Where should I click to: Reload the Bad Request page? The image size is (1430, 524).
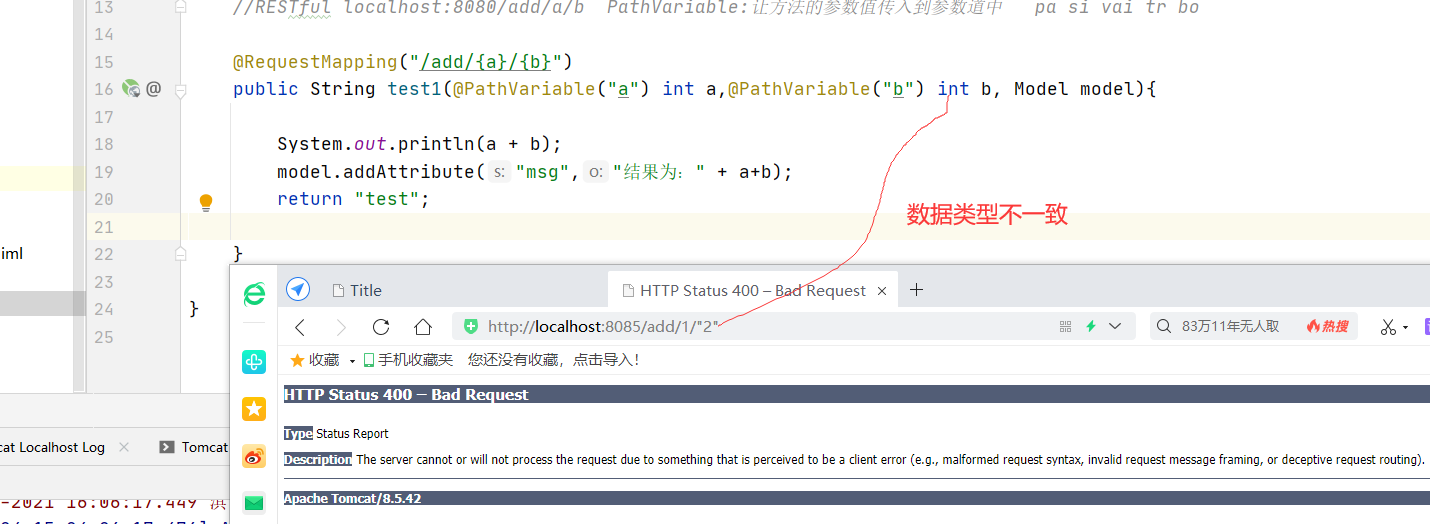[381, 327]
